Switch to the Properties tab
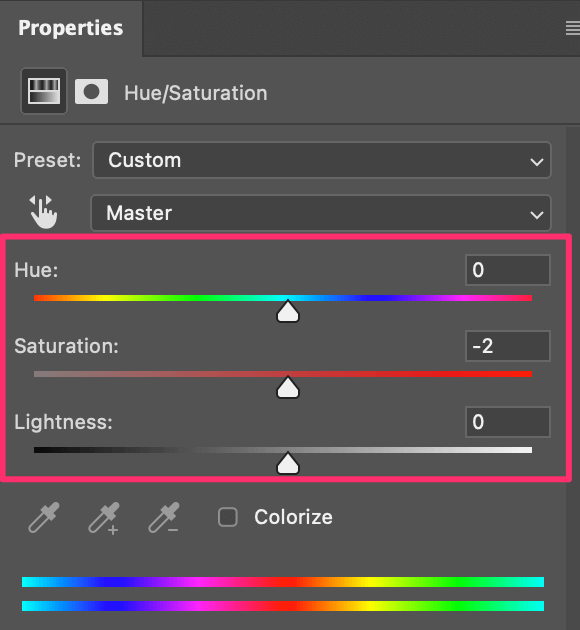 (x=71, y=28)
